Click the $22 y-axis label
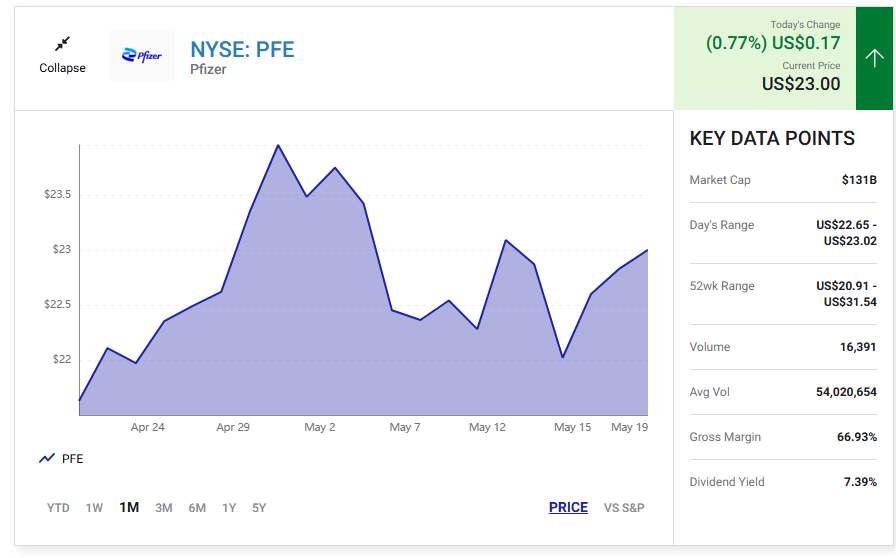This screenshot has height=558, width=896. pyautogui.click(x=62, y=359)
